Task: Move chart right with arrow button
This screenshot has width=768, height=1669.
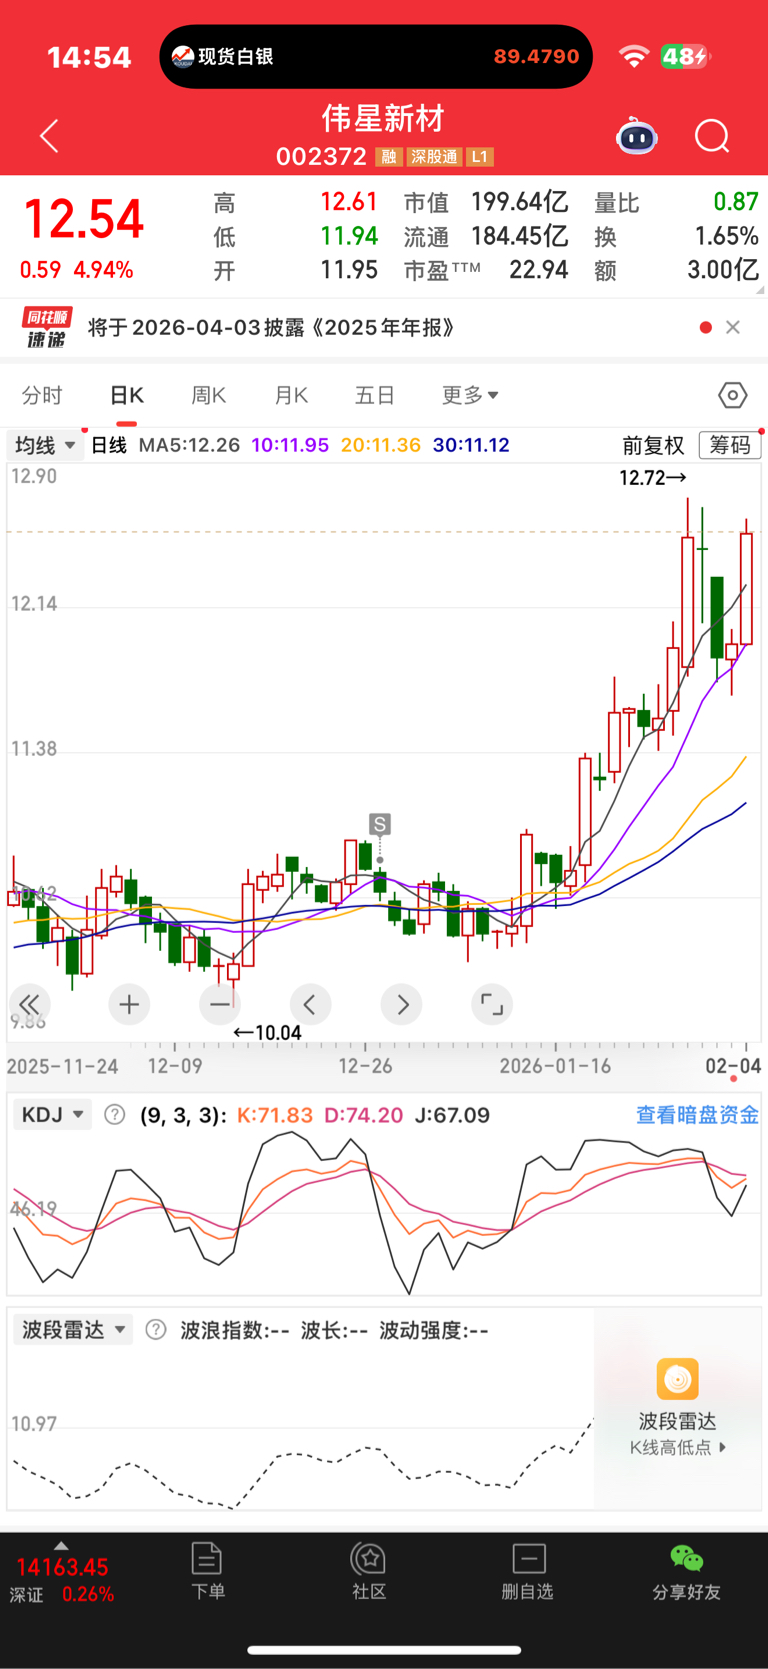Action: (402, 1004)
